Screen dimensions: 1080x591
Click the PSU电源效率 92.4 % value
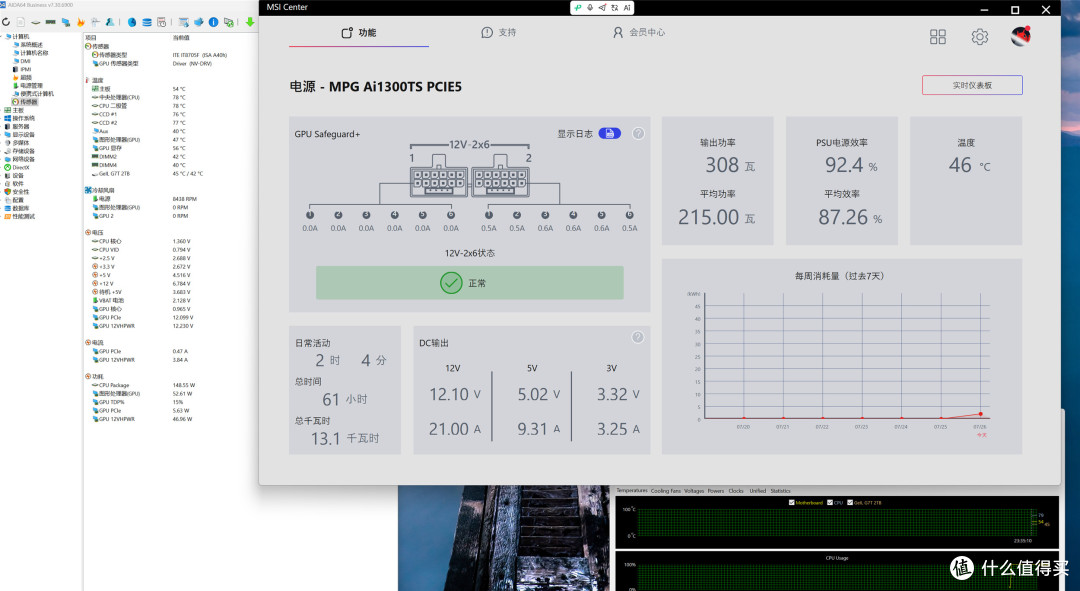851,165
